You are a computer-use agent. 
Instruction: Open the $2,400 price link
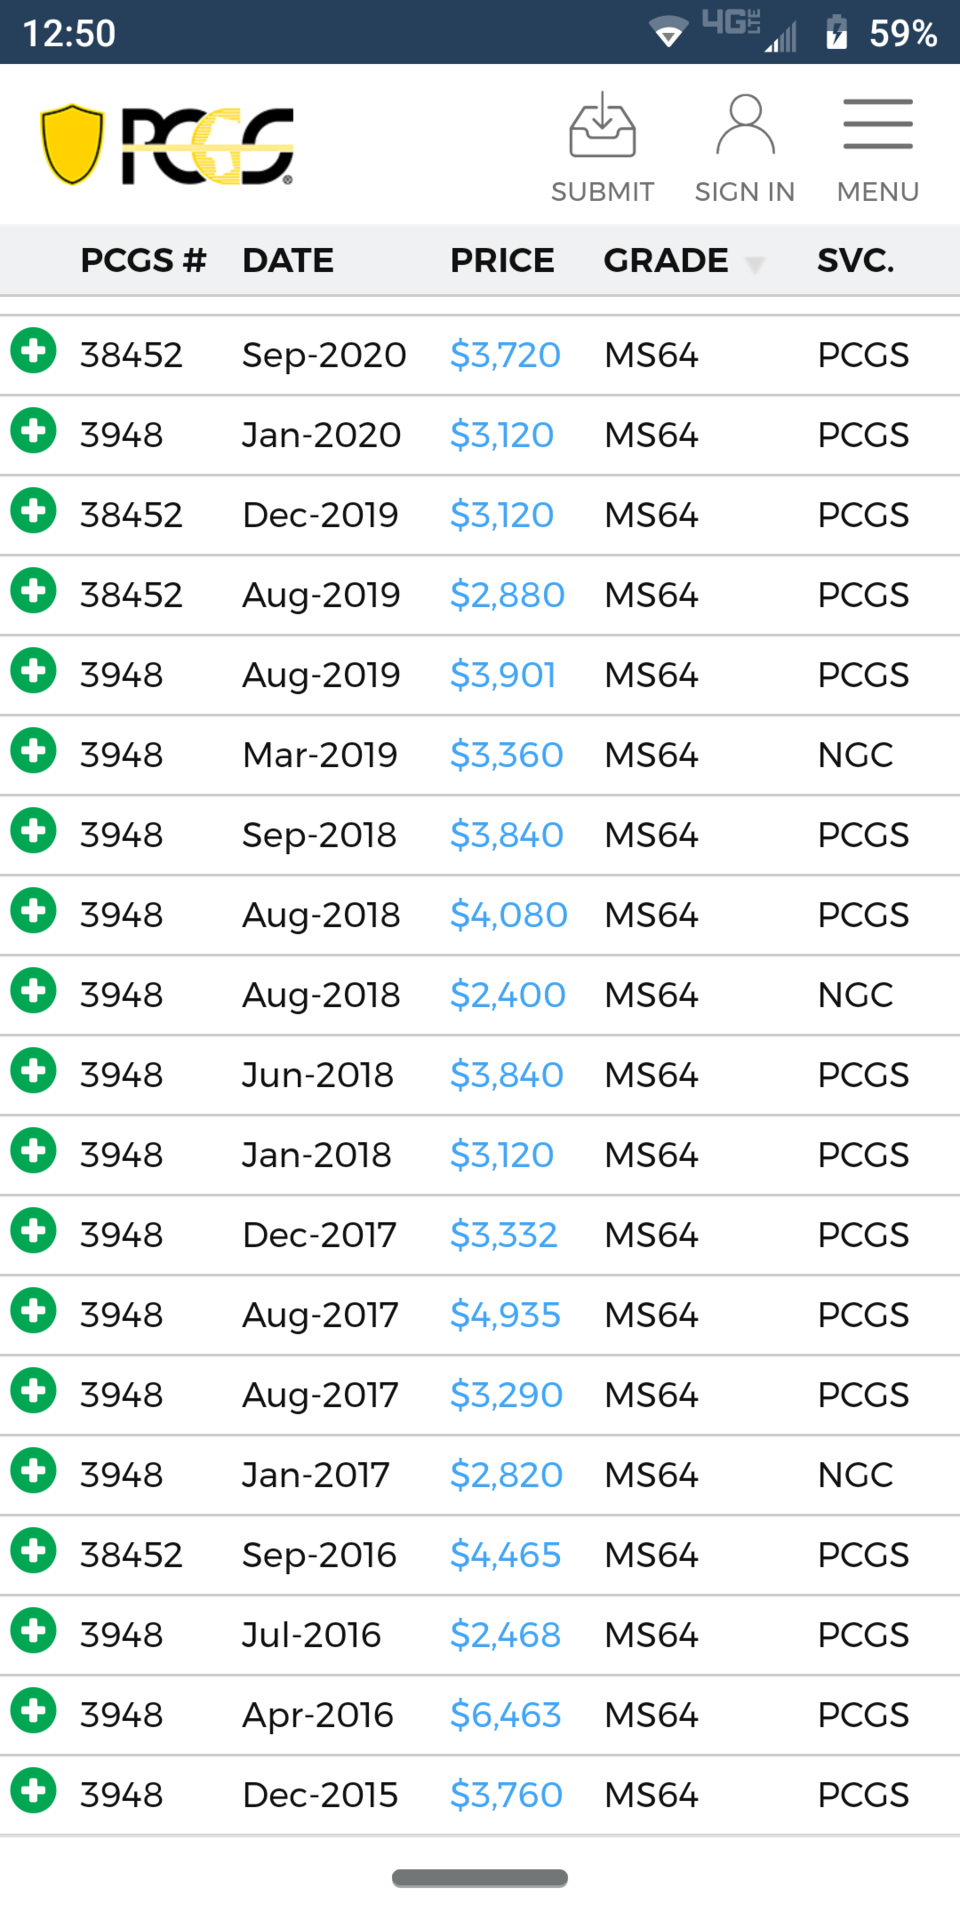[508, 995]
